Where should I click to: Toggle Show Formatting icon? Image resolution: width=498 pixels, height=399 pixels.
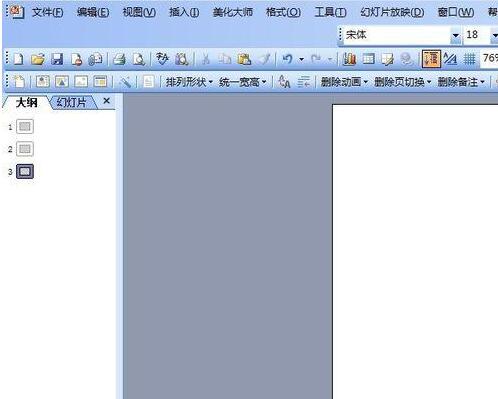click(x=450, y=60)
